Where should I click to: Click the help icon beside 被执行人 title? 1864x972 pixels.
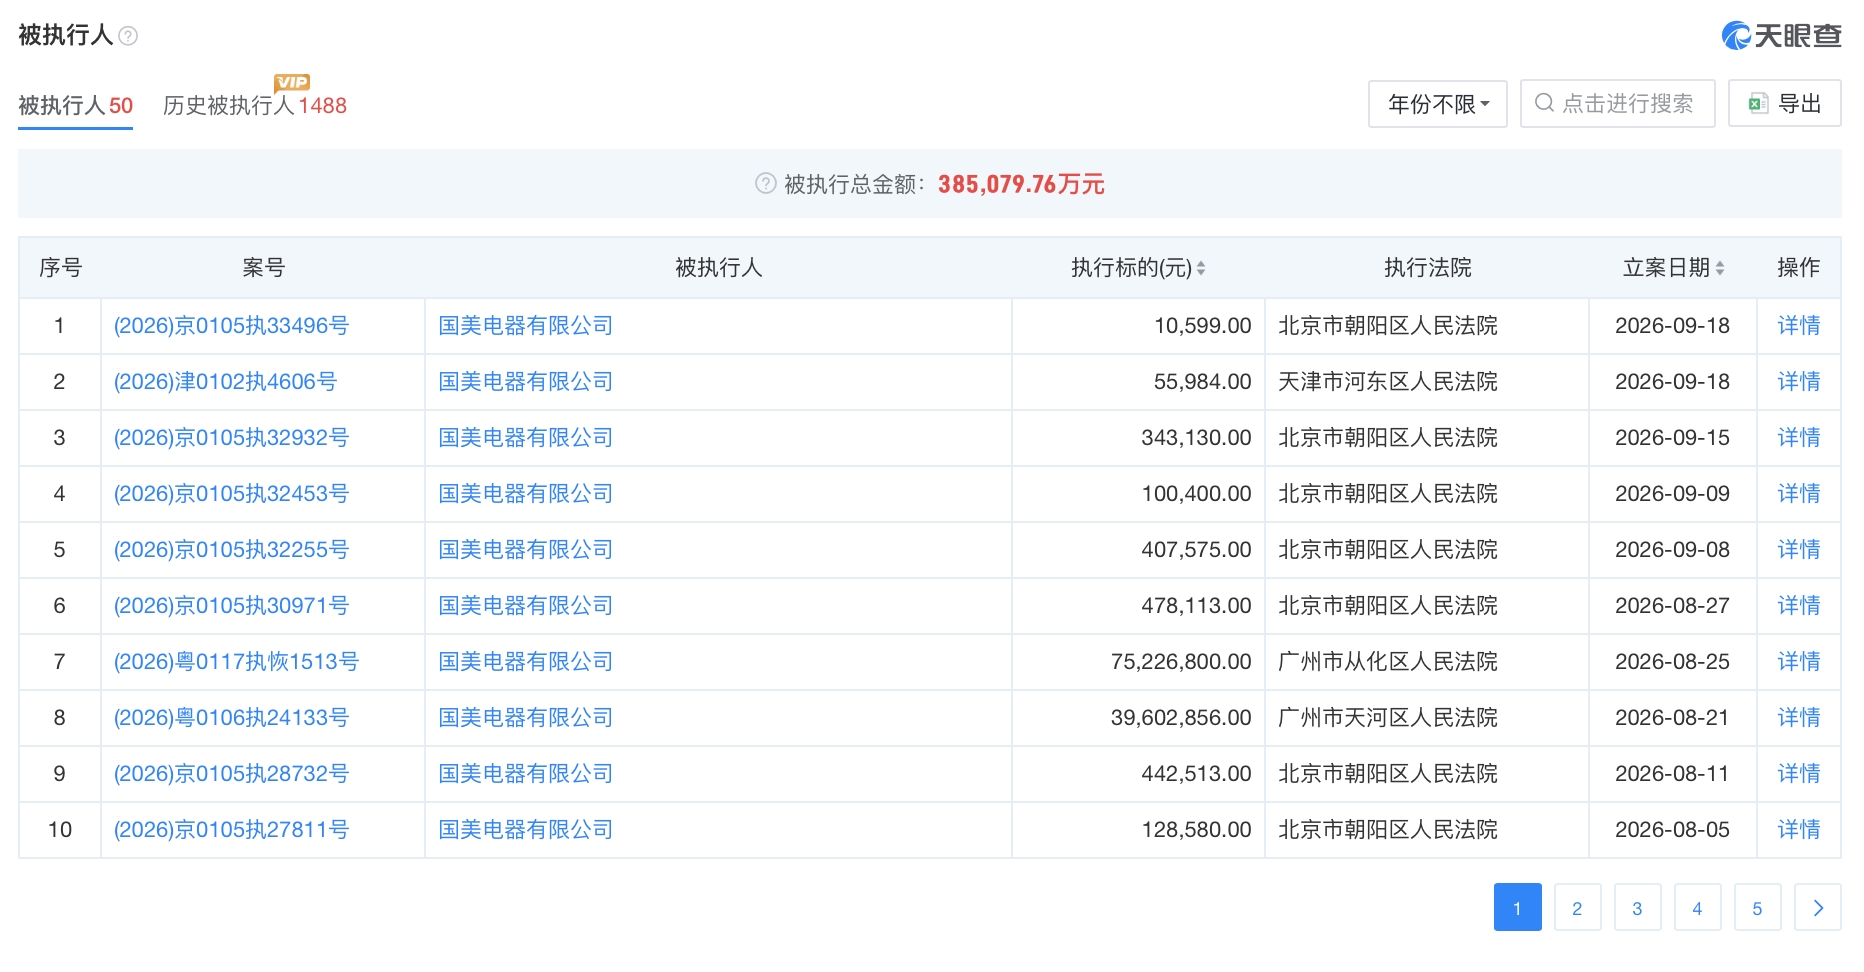click(x=128, y=36)
